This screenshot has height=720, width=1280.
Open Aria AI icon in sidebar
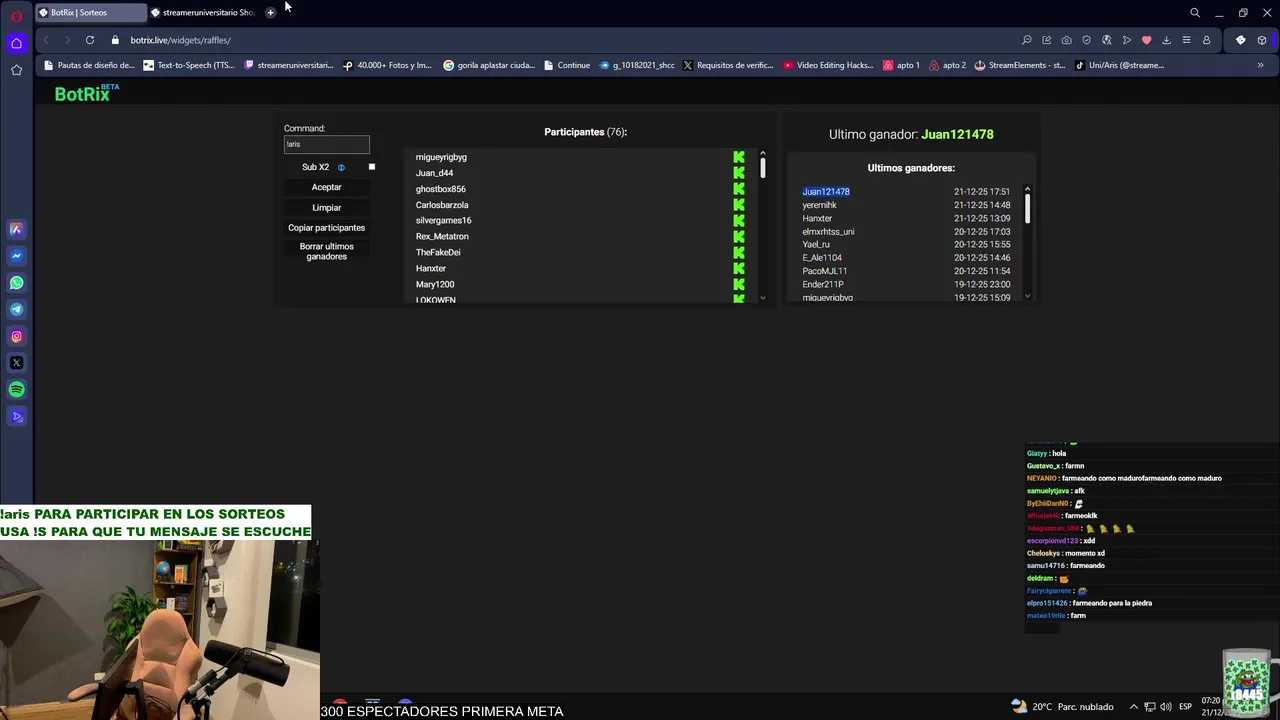16,229
